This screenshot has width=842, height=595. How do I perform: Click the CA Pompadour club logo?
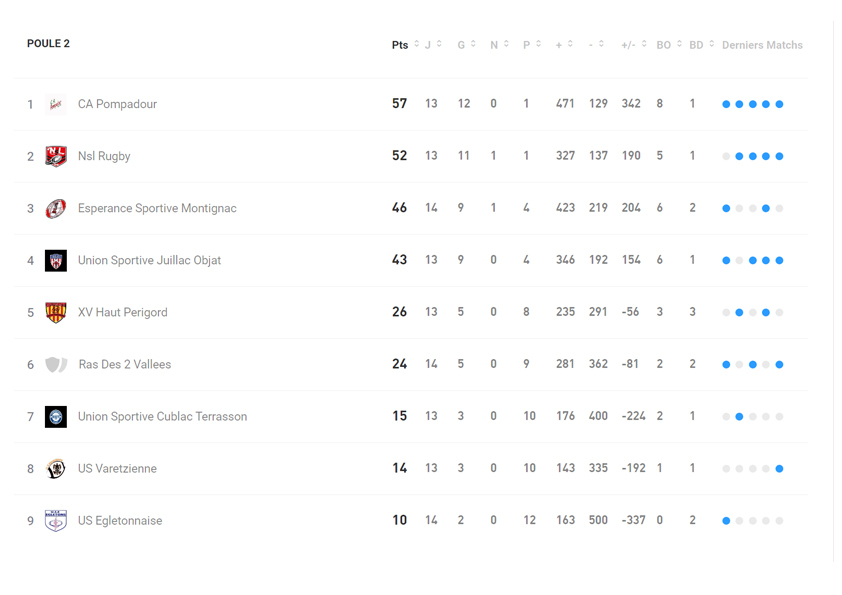click(x=56, y=104)
